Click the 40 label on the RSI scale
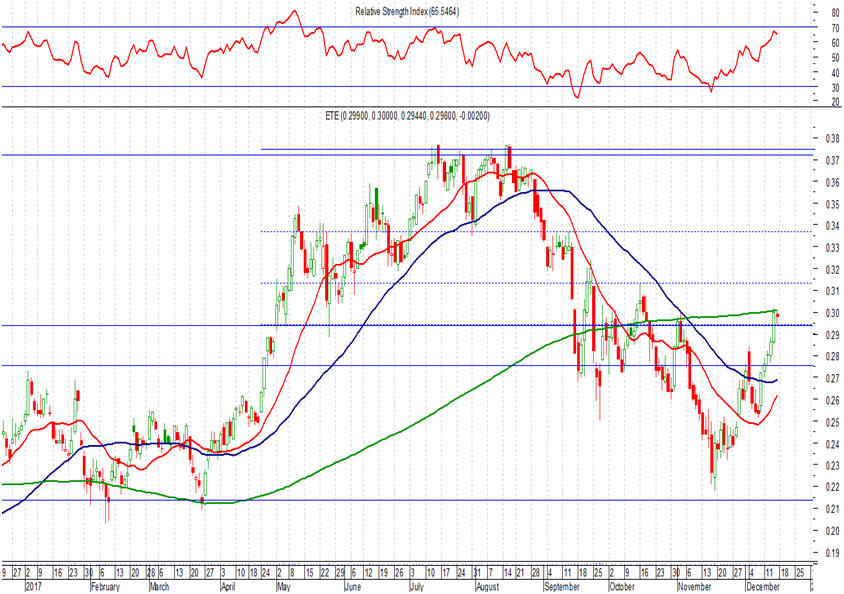This screenshot has height=594, width=844. [x=835, y=73]
